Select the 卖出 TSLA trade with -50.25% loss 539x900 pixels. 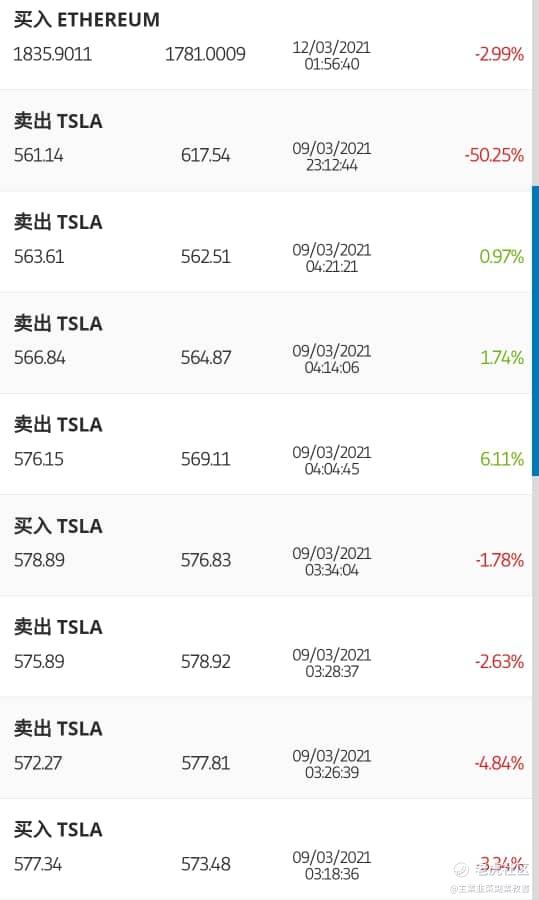click(266, 140)
